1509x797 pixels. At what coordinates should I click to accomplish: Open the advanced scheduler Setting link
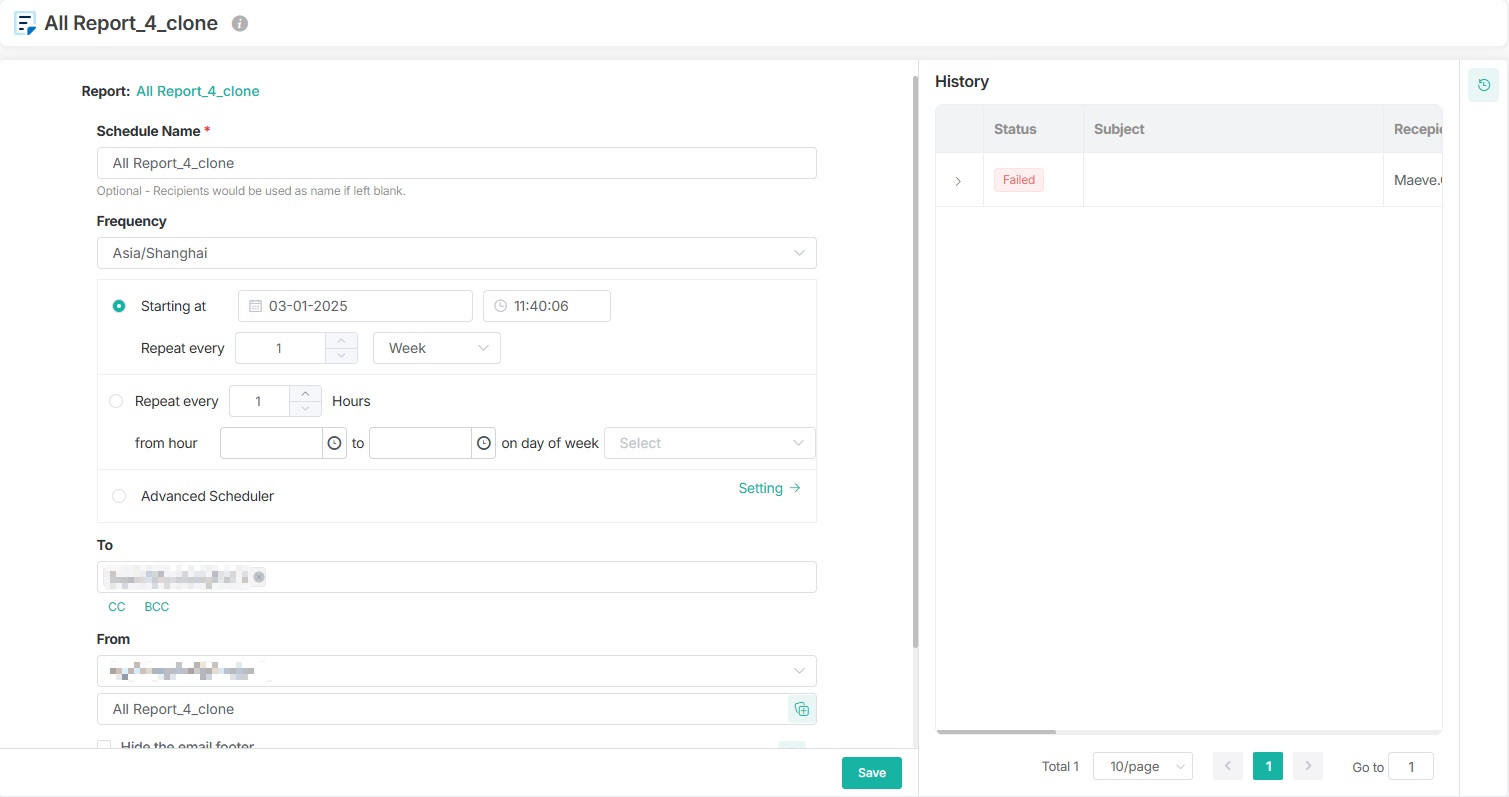769,488
